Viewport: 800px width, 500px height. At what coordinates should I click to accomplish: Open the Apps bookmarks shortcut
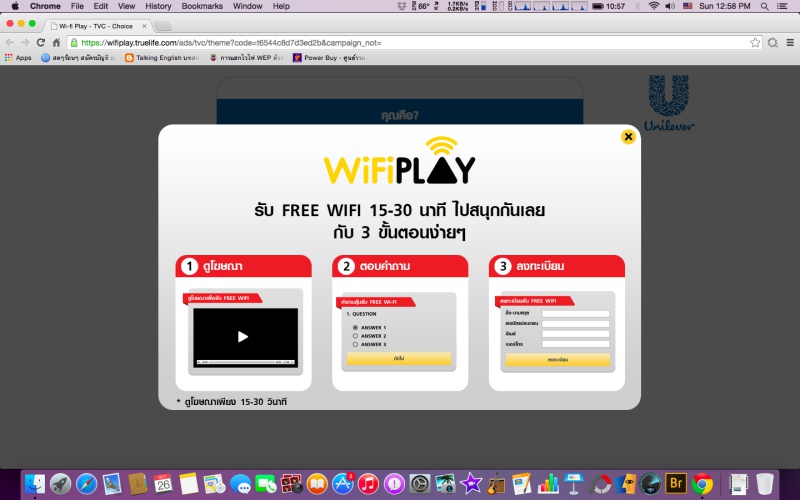[x=18, y=58]
